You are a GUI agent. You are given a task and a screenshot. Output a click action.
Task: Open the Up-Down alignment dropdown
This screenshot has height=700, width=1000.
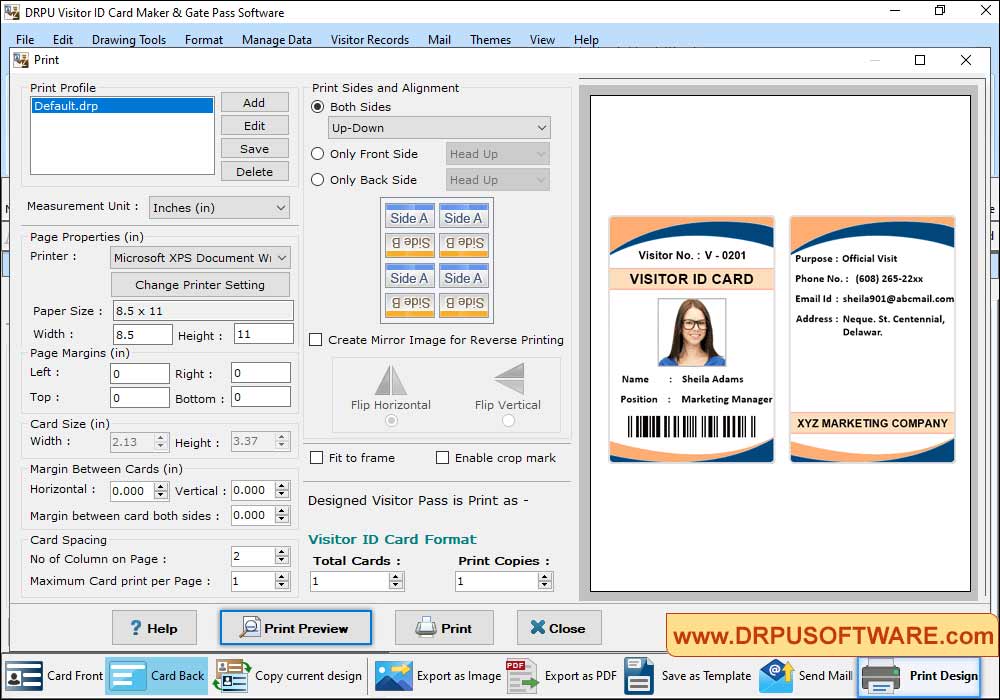439,128
